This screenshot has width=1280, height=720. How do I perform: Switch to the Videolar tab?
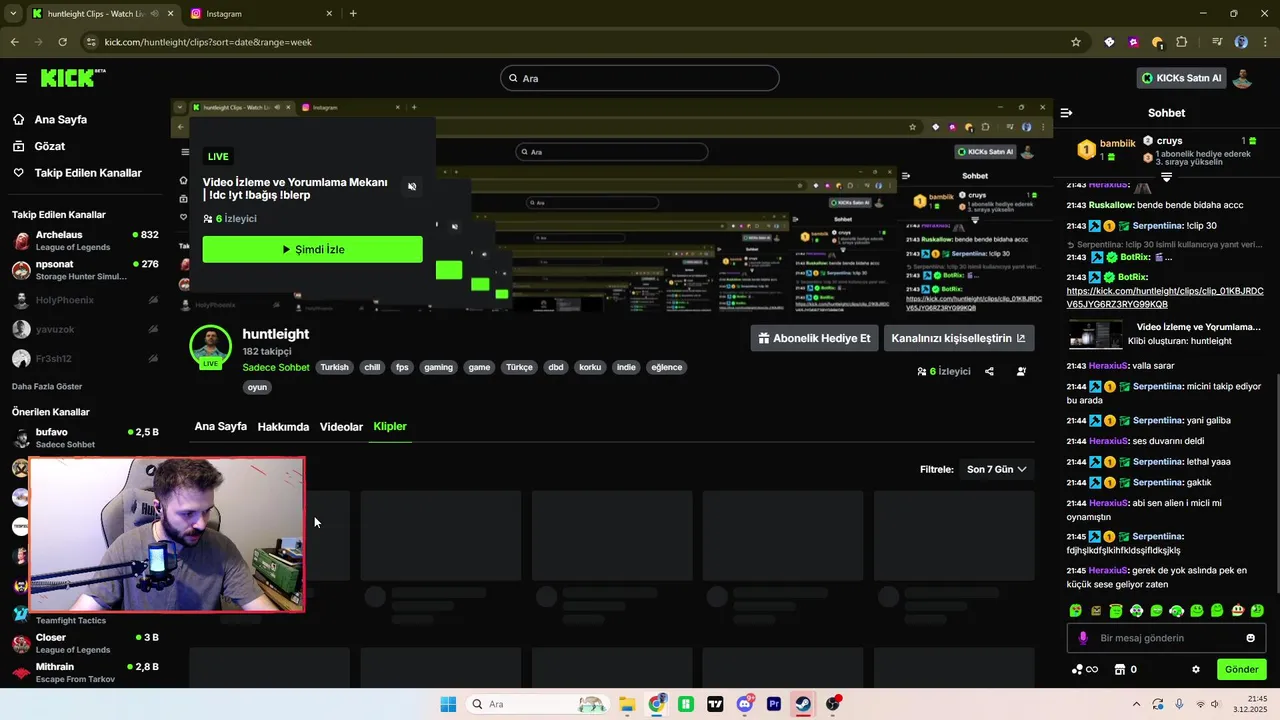[341, 427]
